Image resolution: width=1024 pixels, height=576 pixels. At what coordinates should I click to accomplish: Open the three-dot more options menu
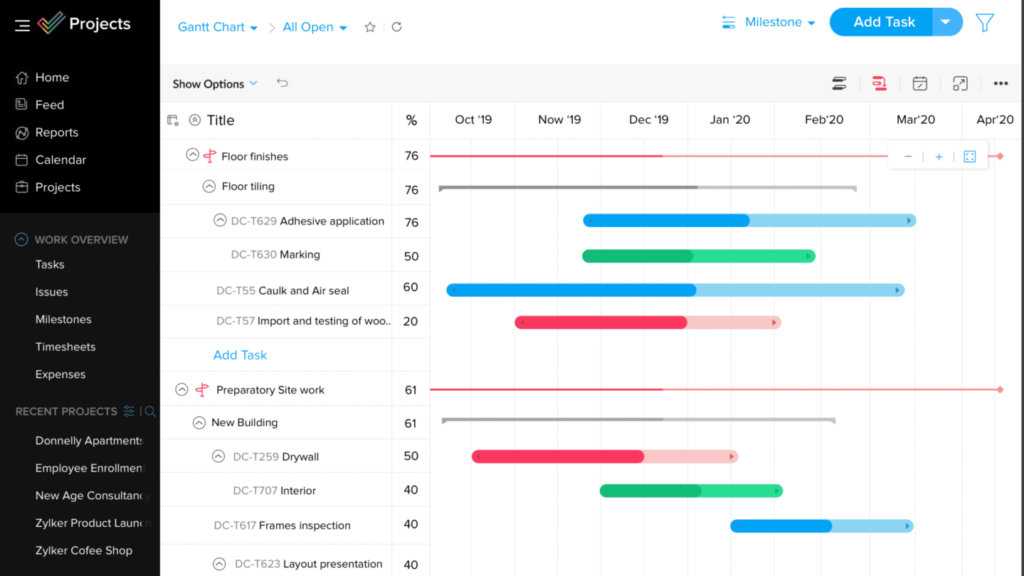pyautogui.click(x=1001, y=84)
